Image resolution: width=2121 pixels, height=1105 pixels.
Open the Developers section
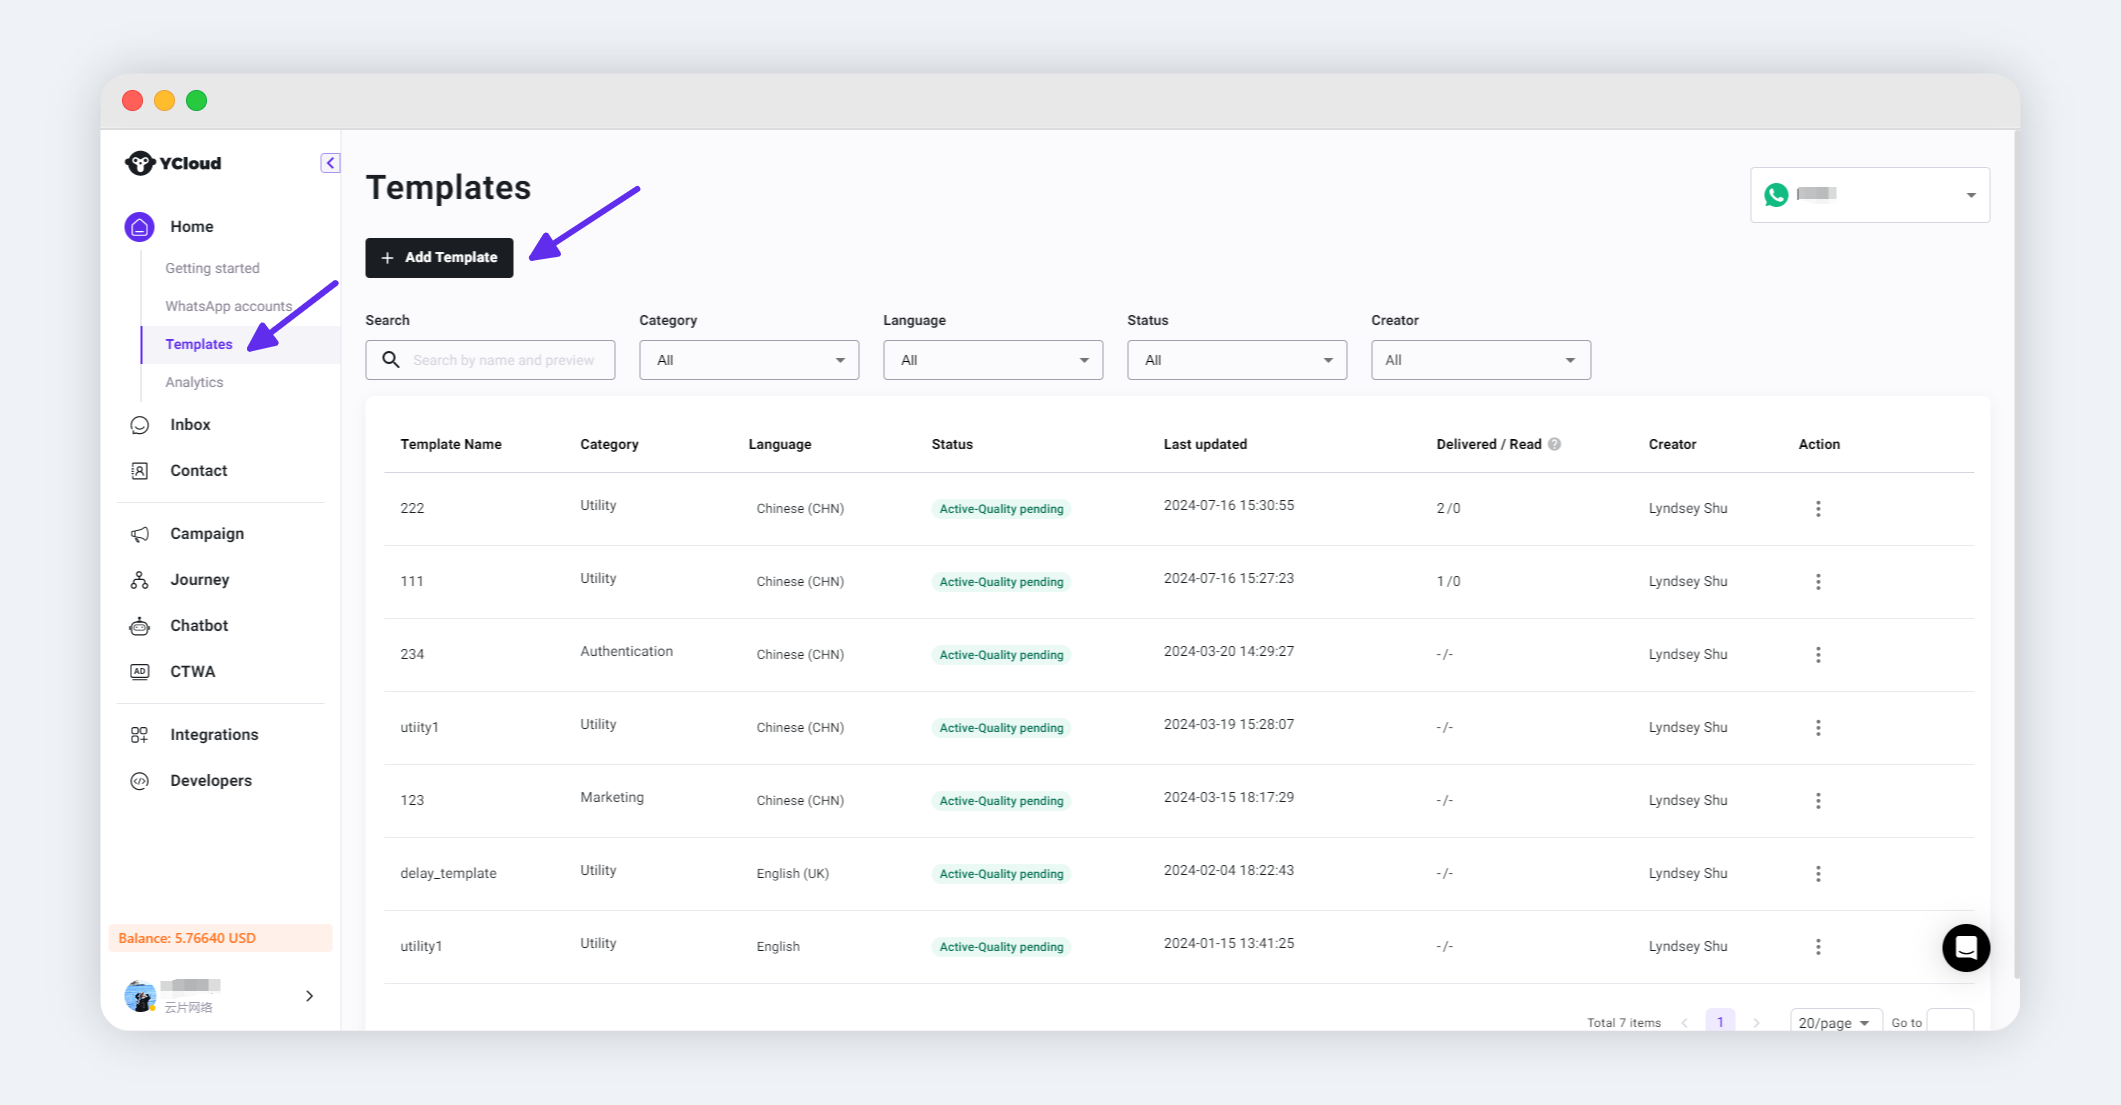(210, 781)
